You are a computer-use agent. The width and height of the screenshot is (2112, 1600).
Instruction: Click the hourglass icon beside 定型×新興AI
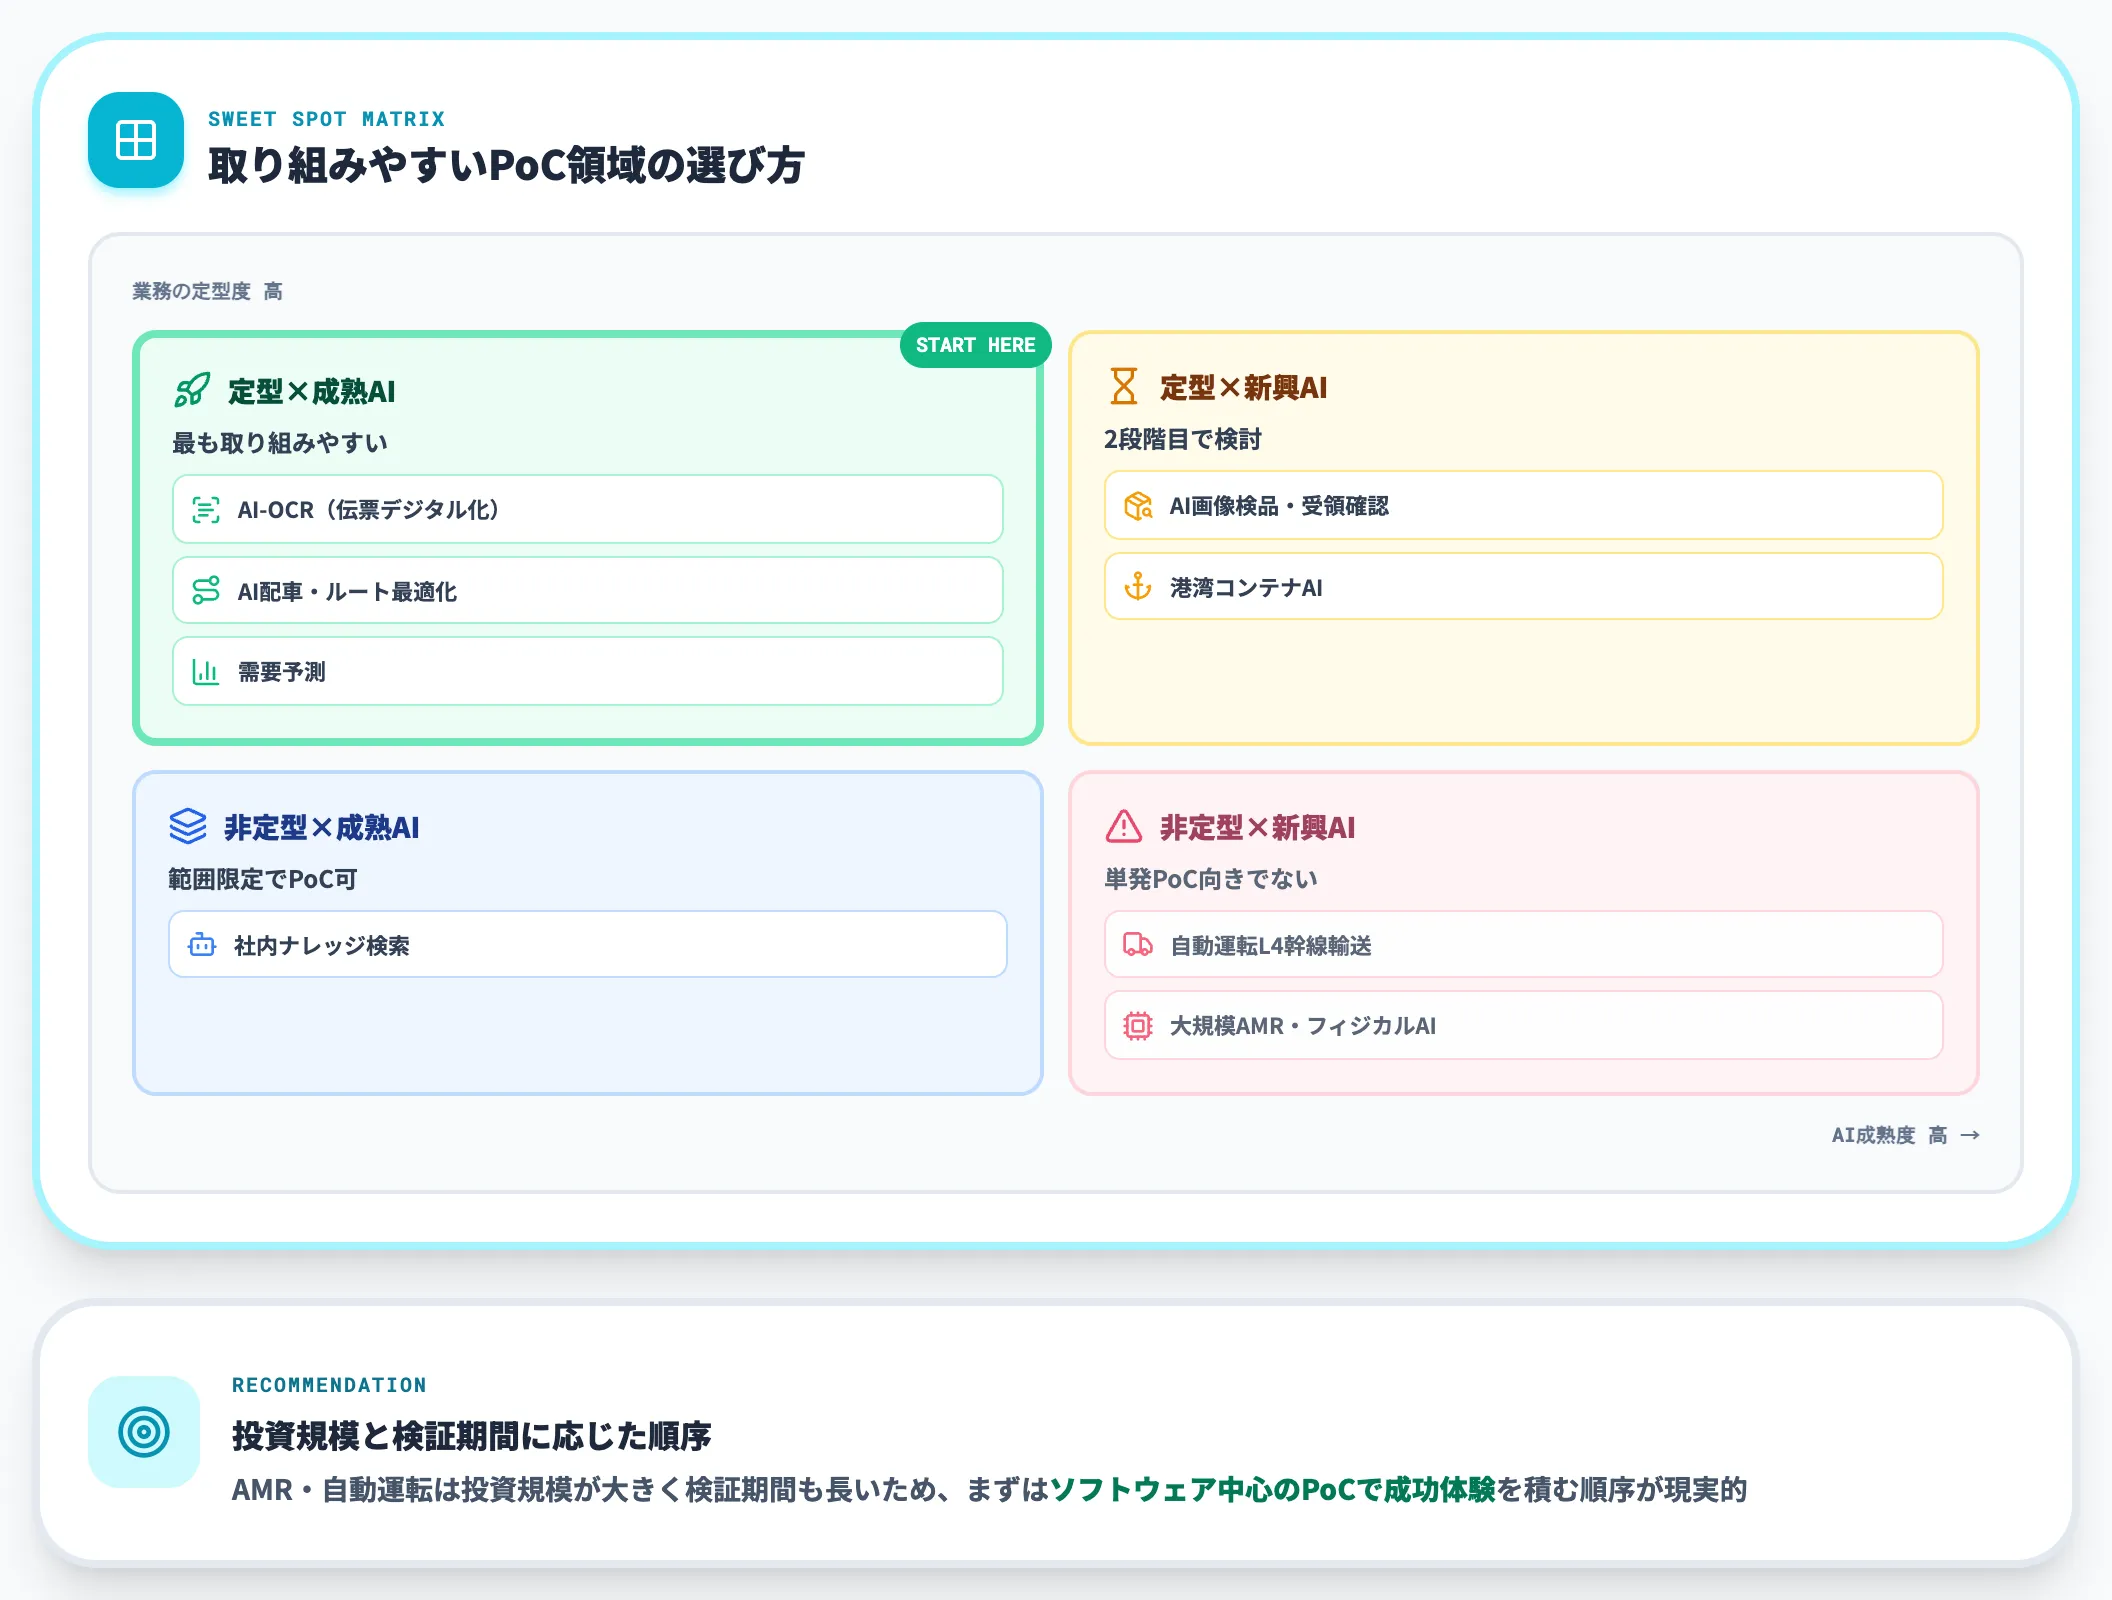coord(1124,386)
